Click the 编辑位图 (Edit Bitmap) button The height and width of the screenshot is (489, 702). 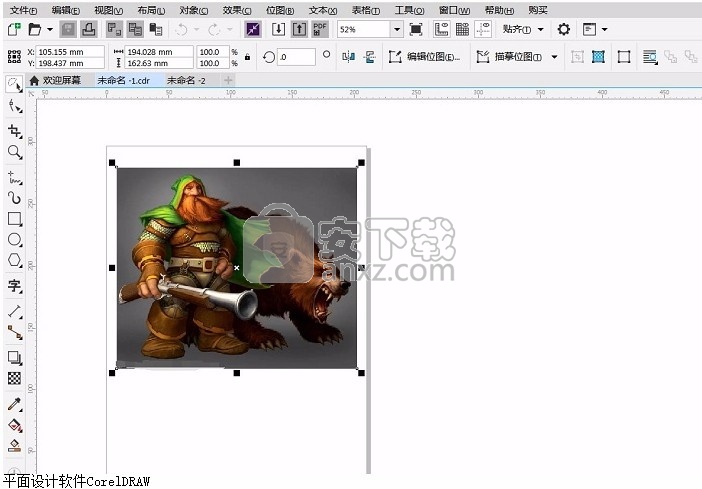pyautogui.click(x=425, y=57)
